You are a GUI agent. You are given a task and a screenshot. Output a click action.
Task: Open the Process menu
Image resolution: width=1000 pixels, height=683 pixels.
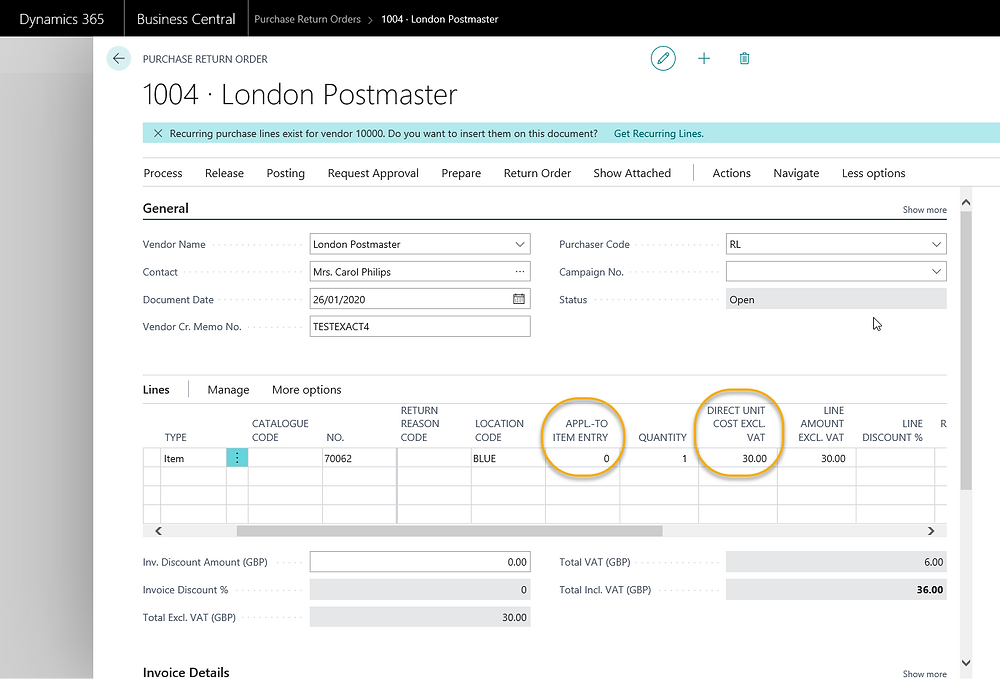(x=163, y=173)
